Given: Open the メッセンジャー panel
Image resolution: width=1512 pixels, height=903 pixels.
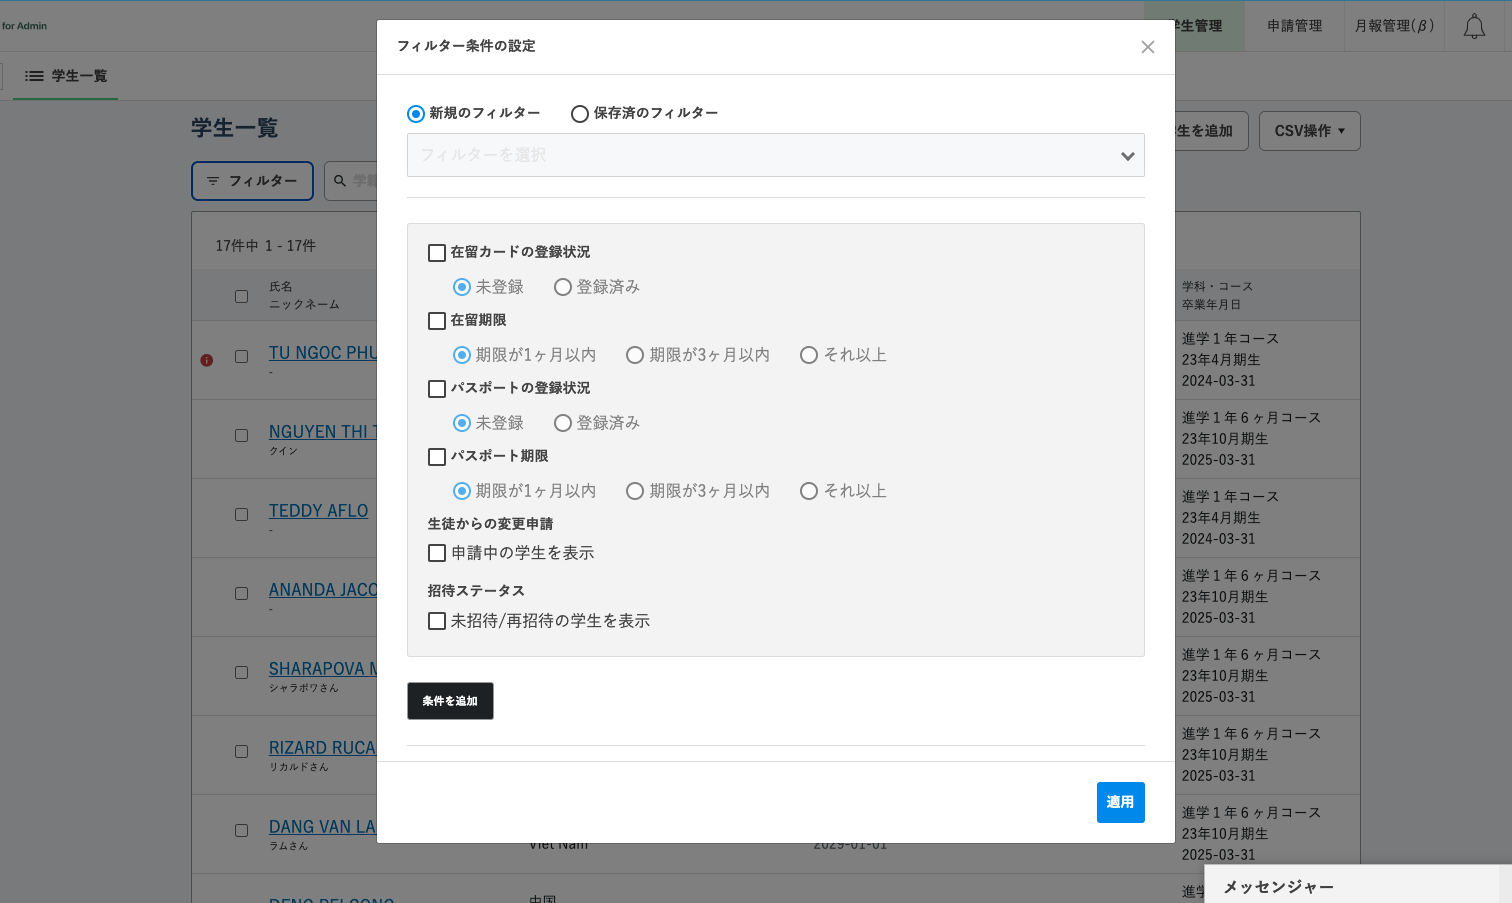Looking at the screenshot, I should [x=1358, y=886].
